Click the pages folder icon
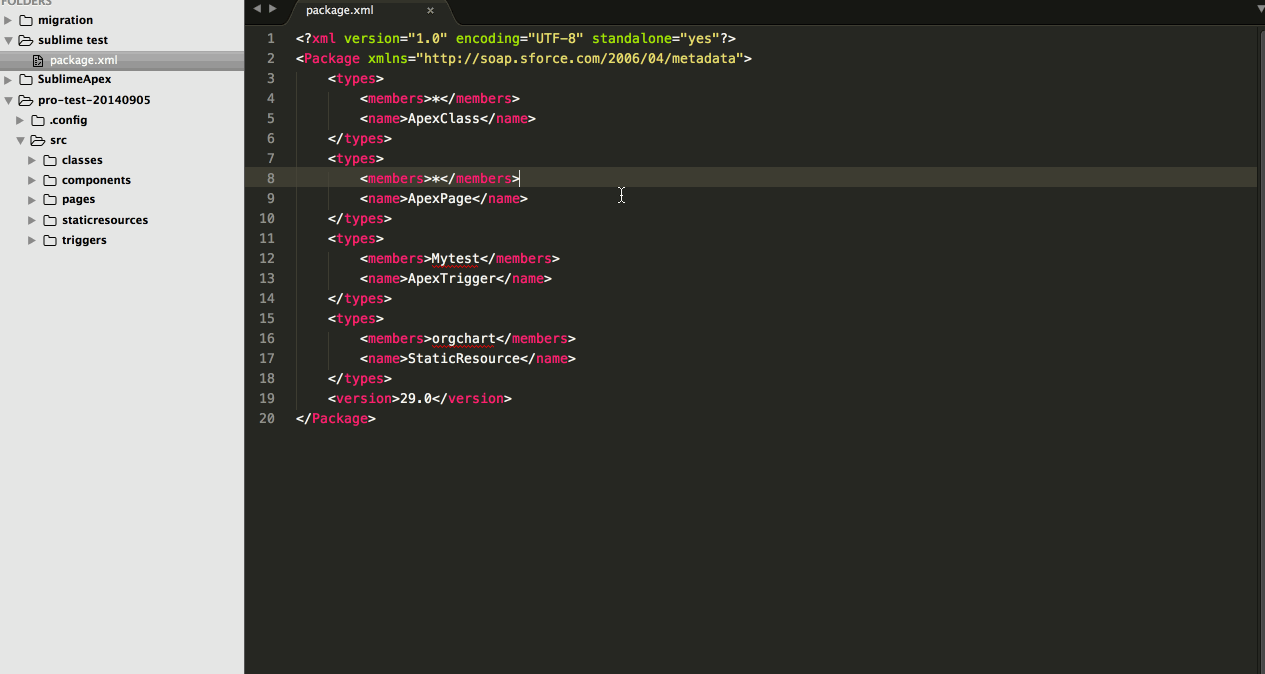The image size is (1265, 674). [50, 199]
